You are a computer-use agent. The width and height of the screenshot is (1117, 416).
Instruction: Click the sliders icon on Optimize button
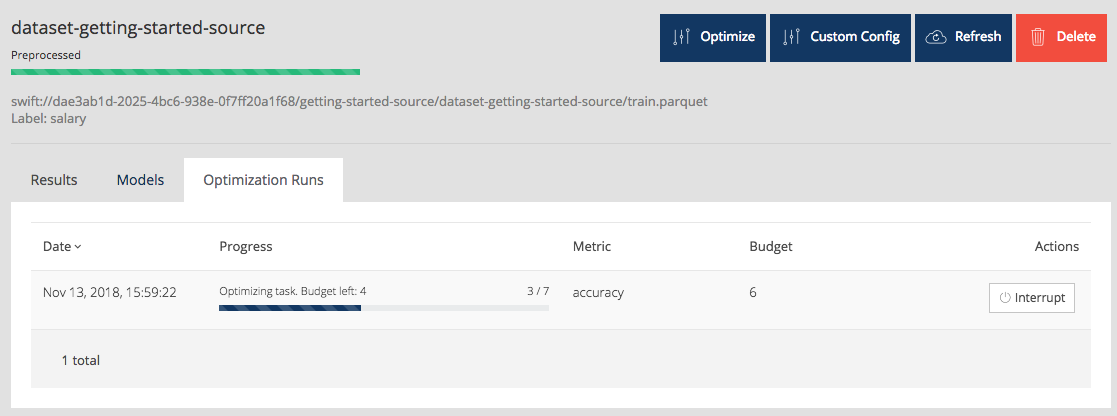click(x=682, y=37)
